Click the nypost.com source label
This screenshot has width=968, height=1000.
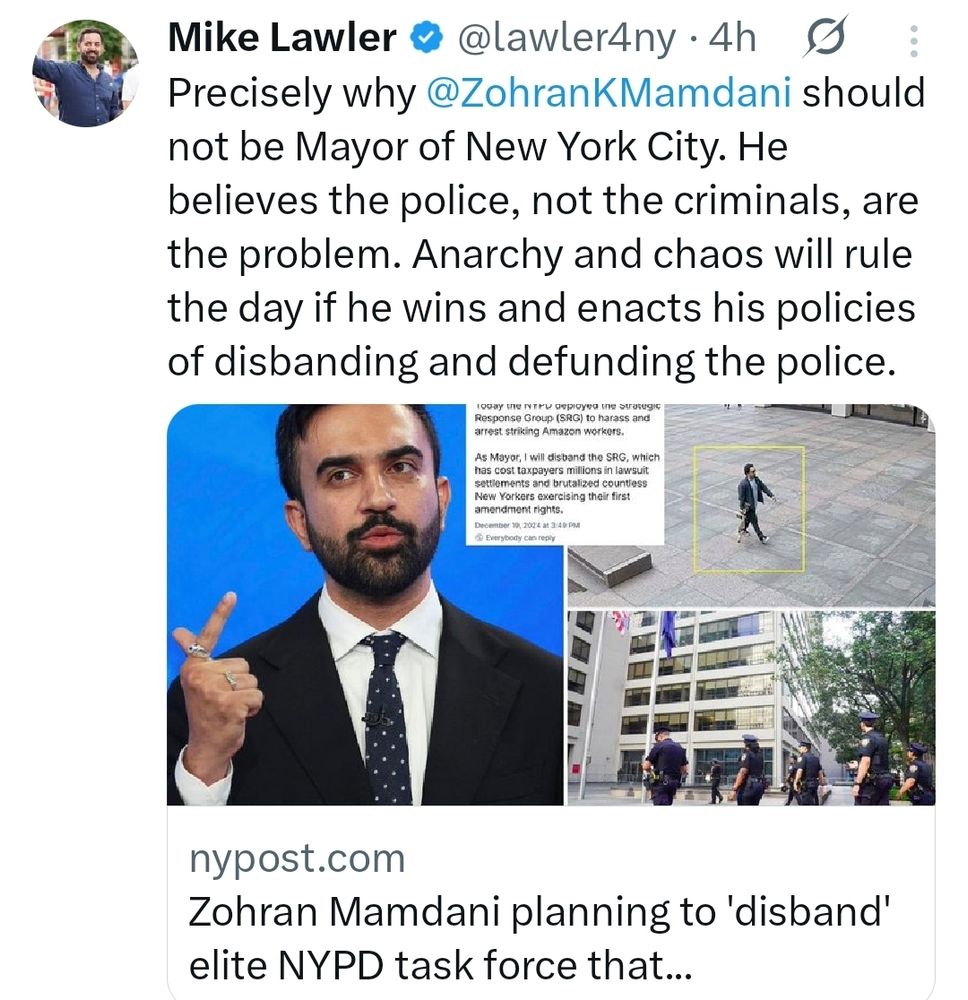[297, 859]
